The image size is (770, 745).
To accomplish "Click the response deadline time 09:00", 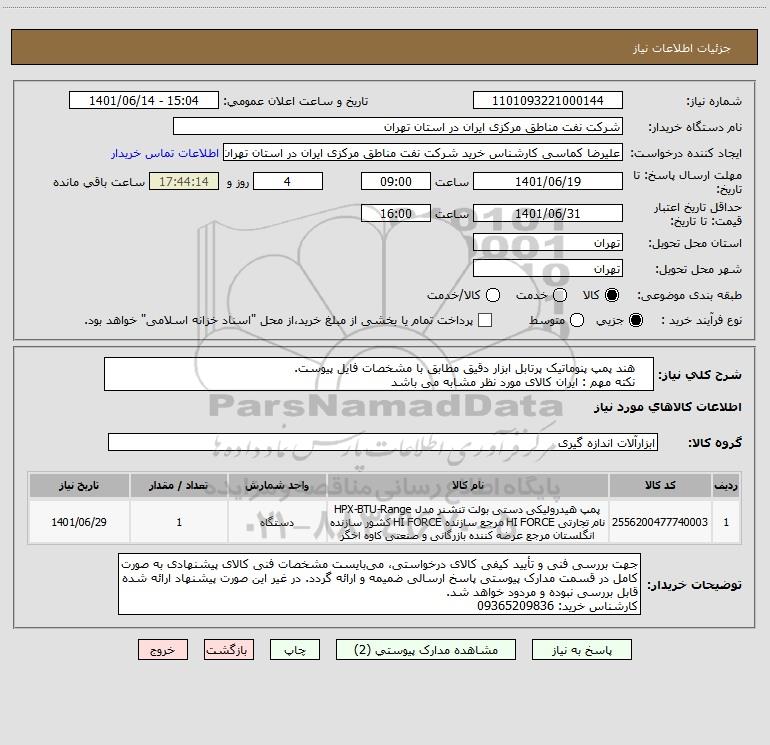I will pos(396,181).
